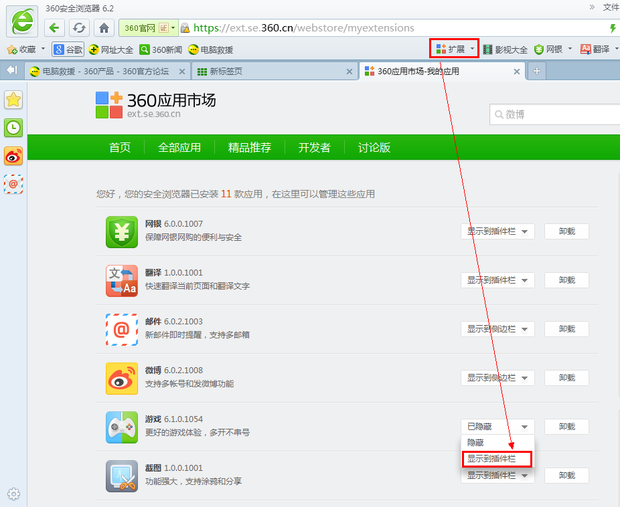Click the 360 browser logo
This screenshot has width=620, height=507.
[x=22, y=21]
